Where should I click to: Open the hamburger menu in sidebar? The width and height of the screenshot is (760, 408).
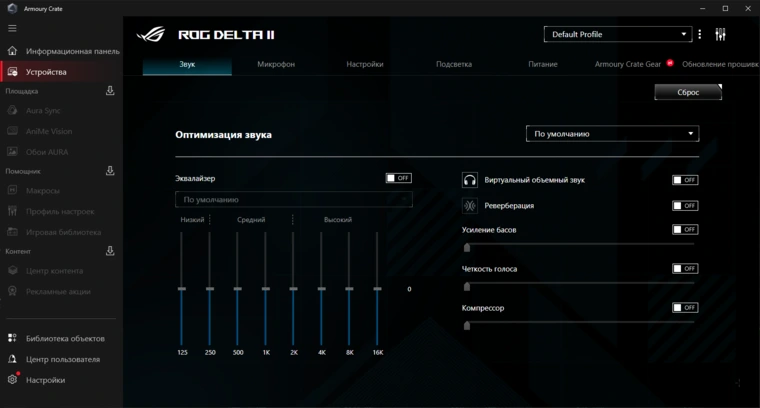coord(12,28)
